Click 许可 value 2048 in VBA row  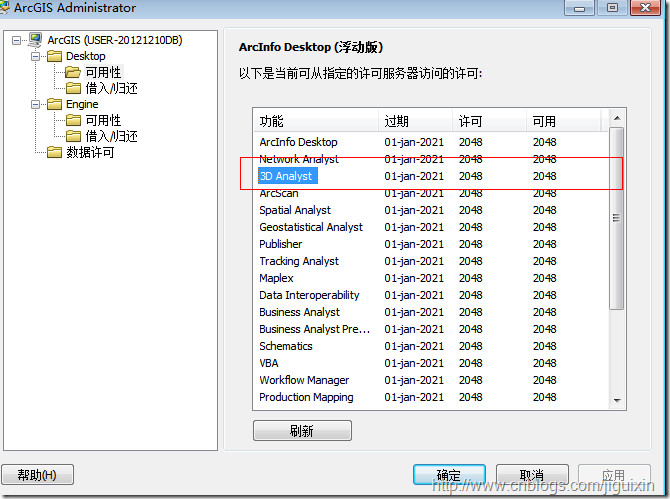click(470, 363)
